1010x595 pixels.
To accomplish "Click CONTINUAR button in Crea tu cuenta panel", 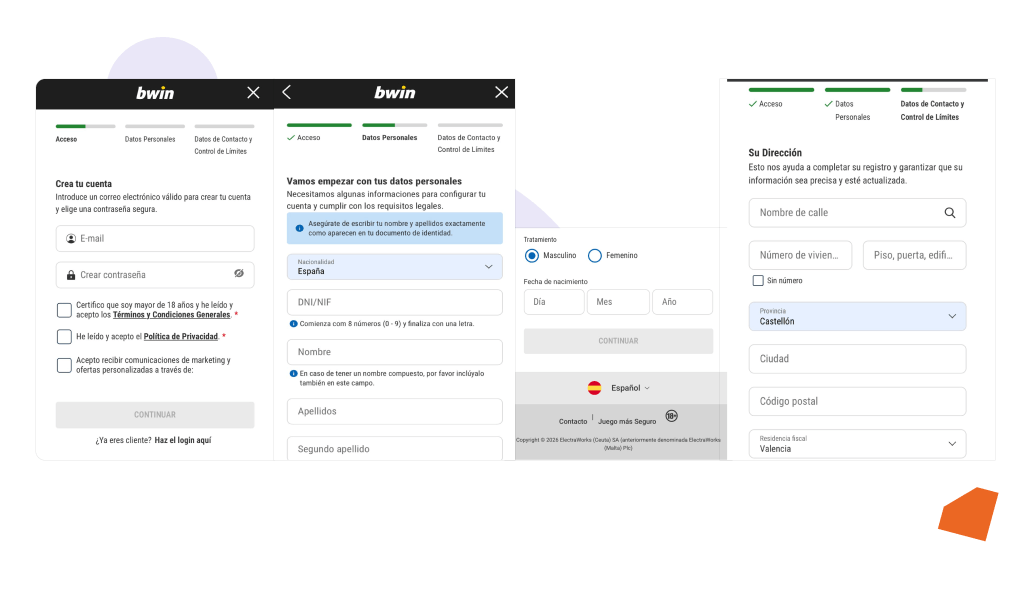I will [155, 415].
